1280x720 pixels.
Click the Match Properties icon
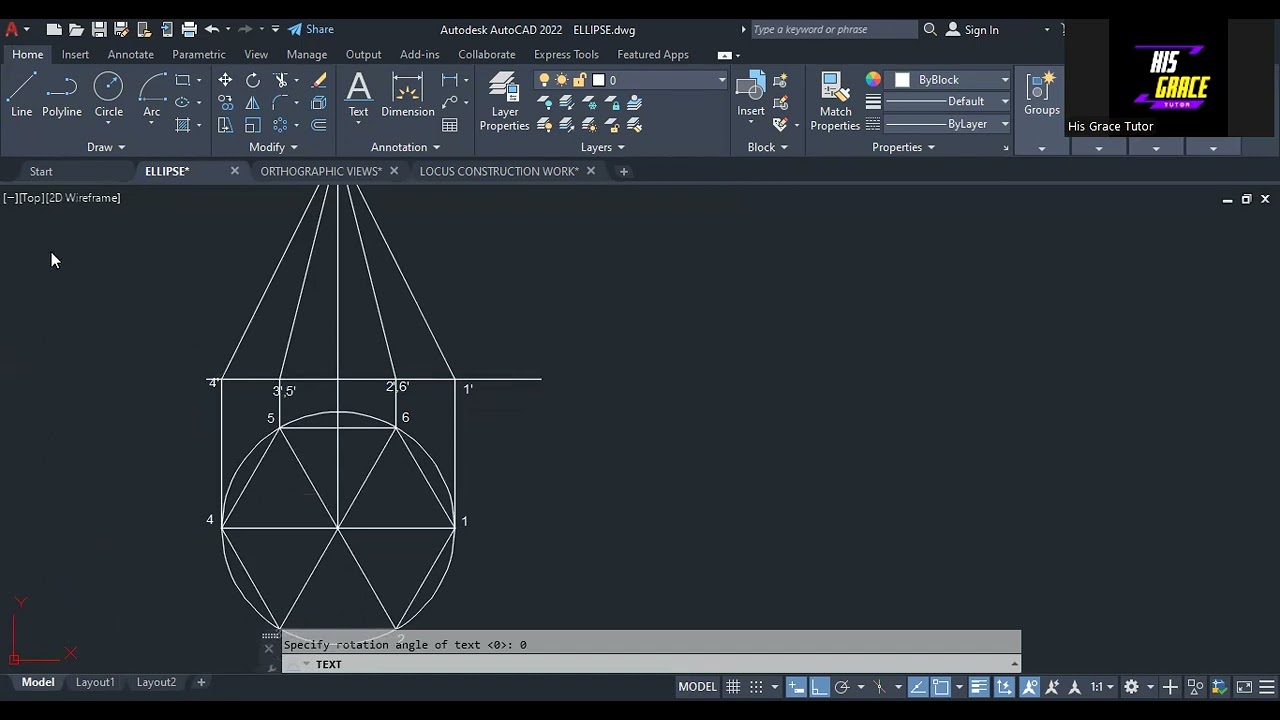tap(835, 102)
